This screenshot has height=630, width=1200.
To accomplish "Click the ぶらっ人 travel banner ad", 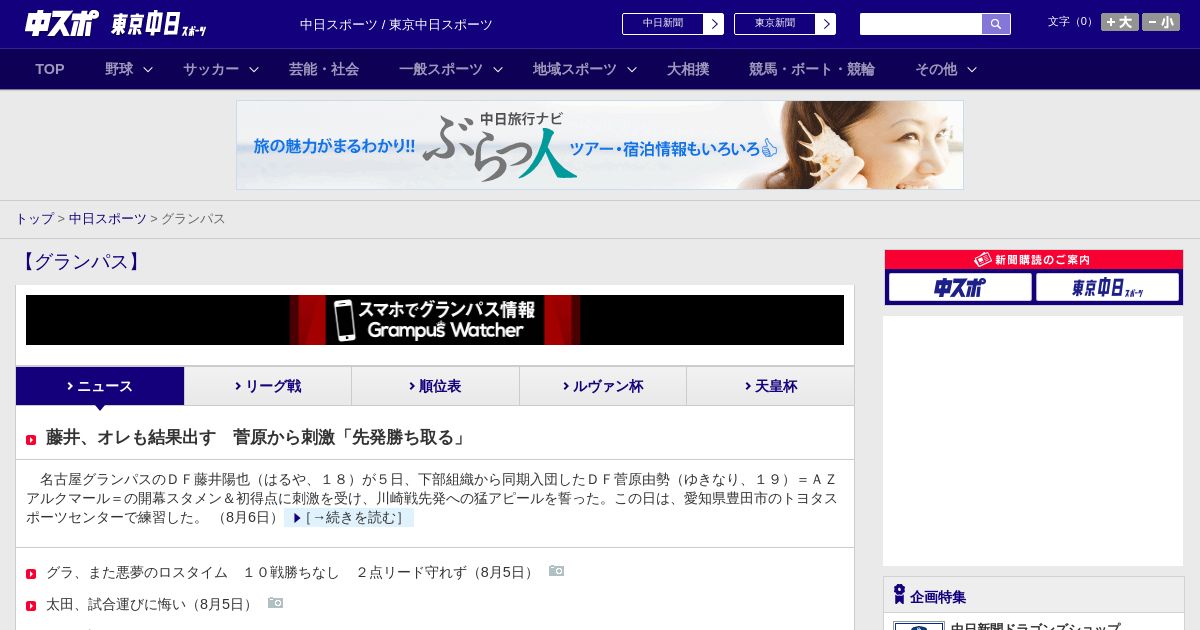I will click(x=600, y=145).
